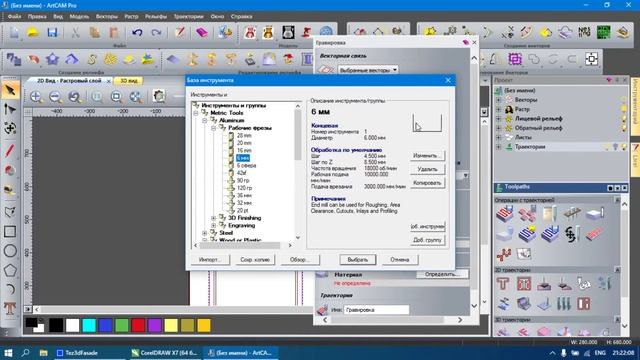Click the previous zoom magnifier icon
640x360 pixels.
click(74, 97)
